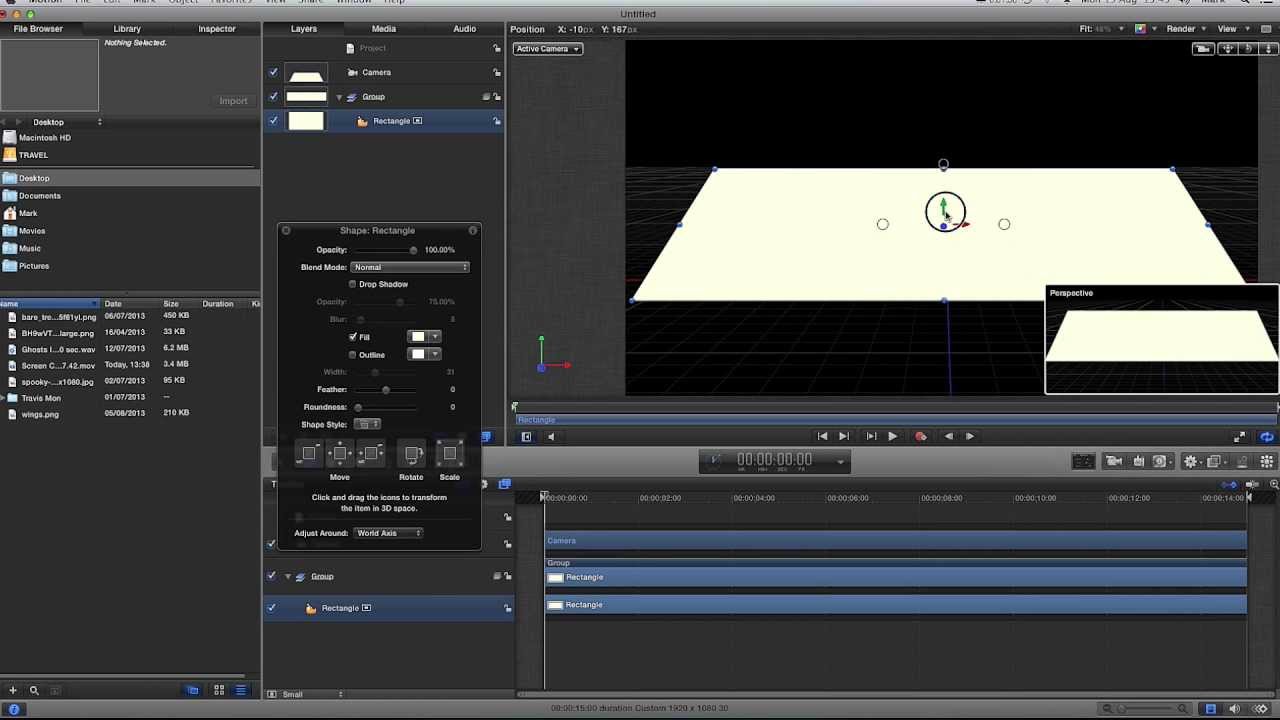The image size is (1280, 720).
Task: Enable the Outline checkbox
Action: (352, 355)
